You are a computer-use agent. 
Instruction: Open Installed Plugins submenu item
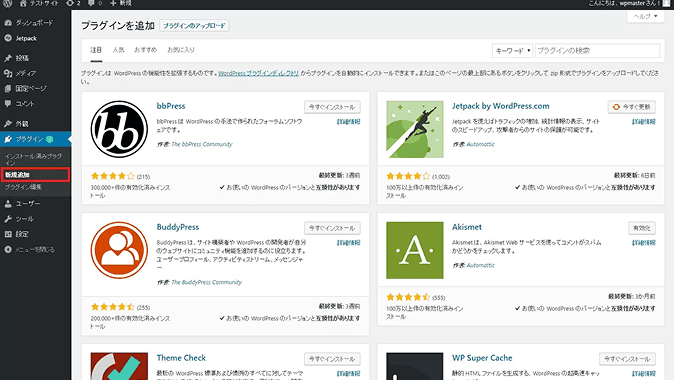click(x=33, y=159)
